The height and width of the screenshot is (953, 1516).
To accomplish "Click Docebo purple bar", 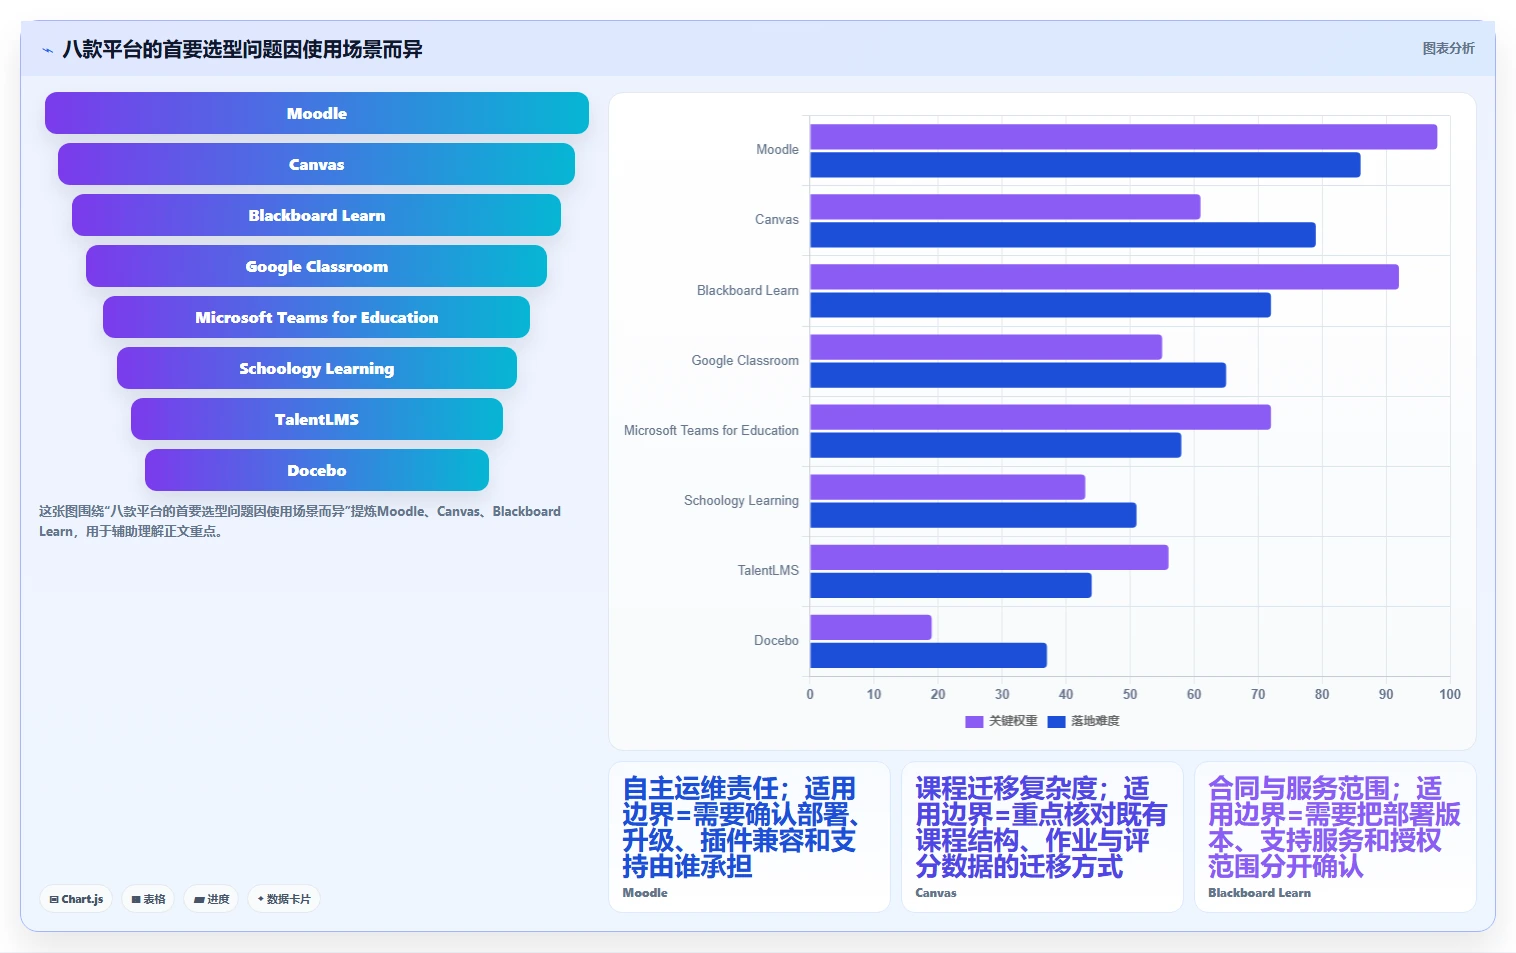I will pyautogui.click(x=870, y=627).
